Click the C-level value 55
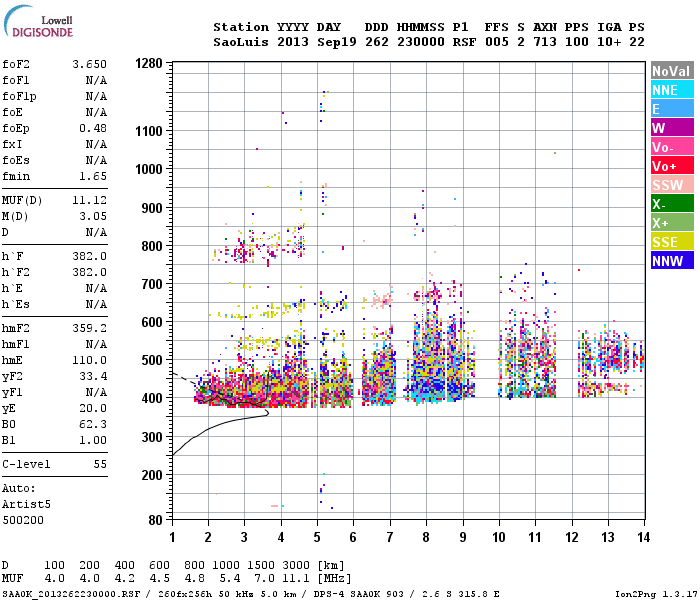The width and height of the screenshot is (700, 600). [100, 464]
